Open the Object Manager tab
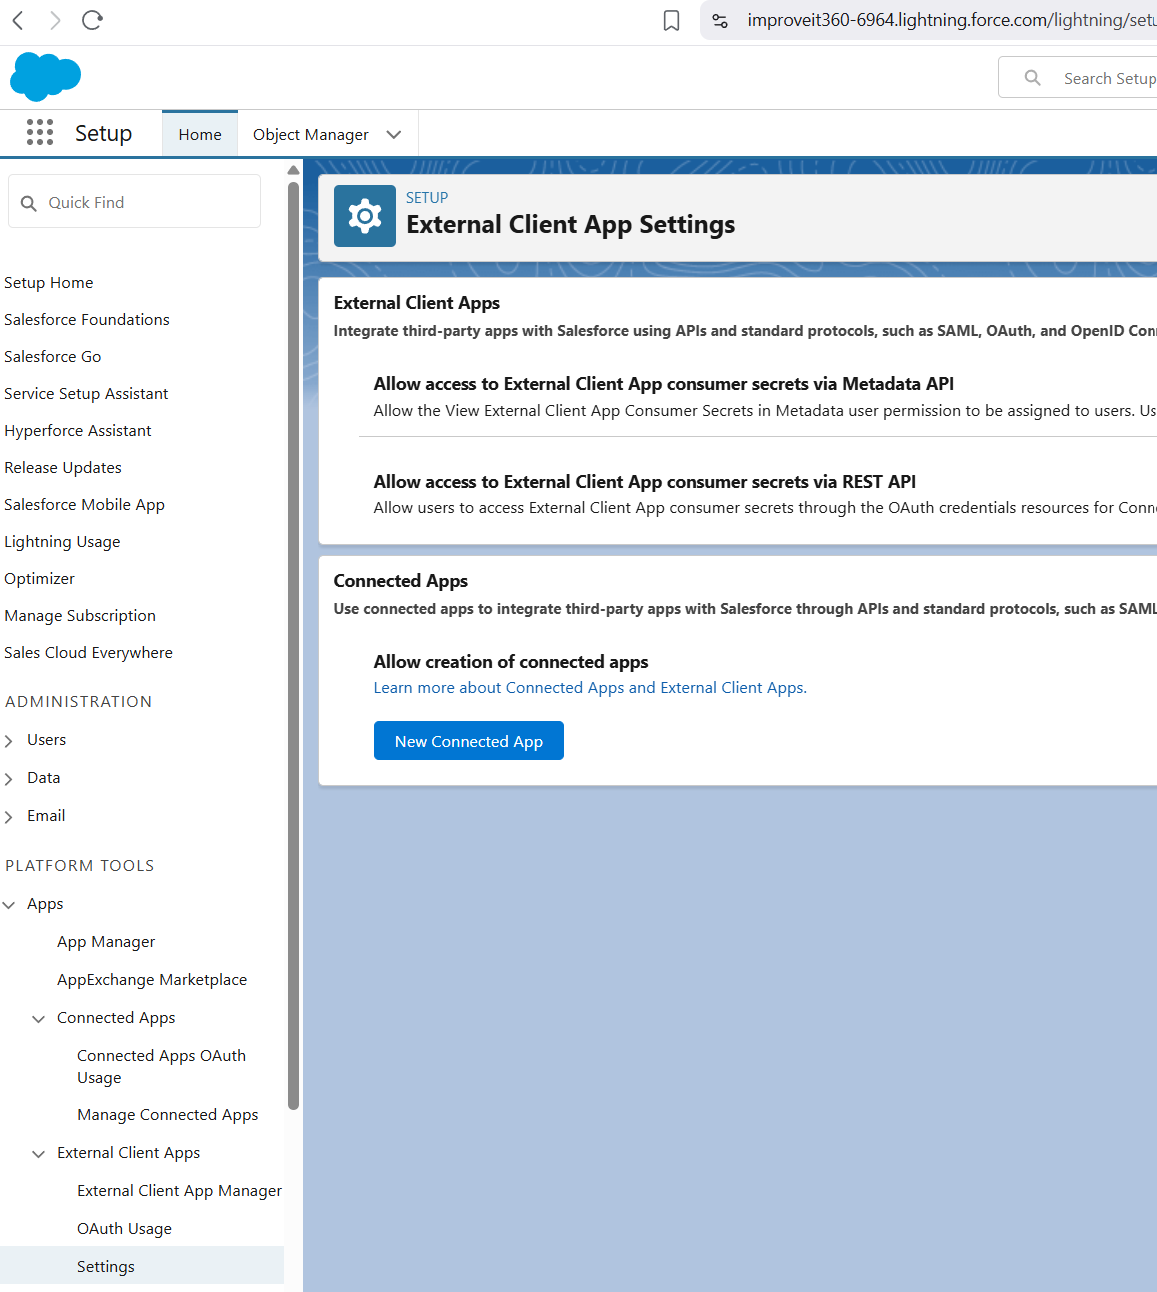This screenshot has width=1157, height=1292. pyautogui.click(x=310, y=135)
